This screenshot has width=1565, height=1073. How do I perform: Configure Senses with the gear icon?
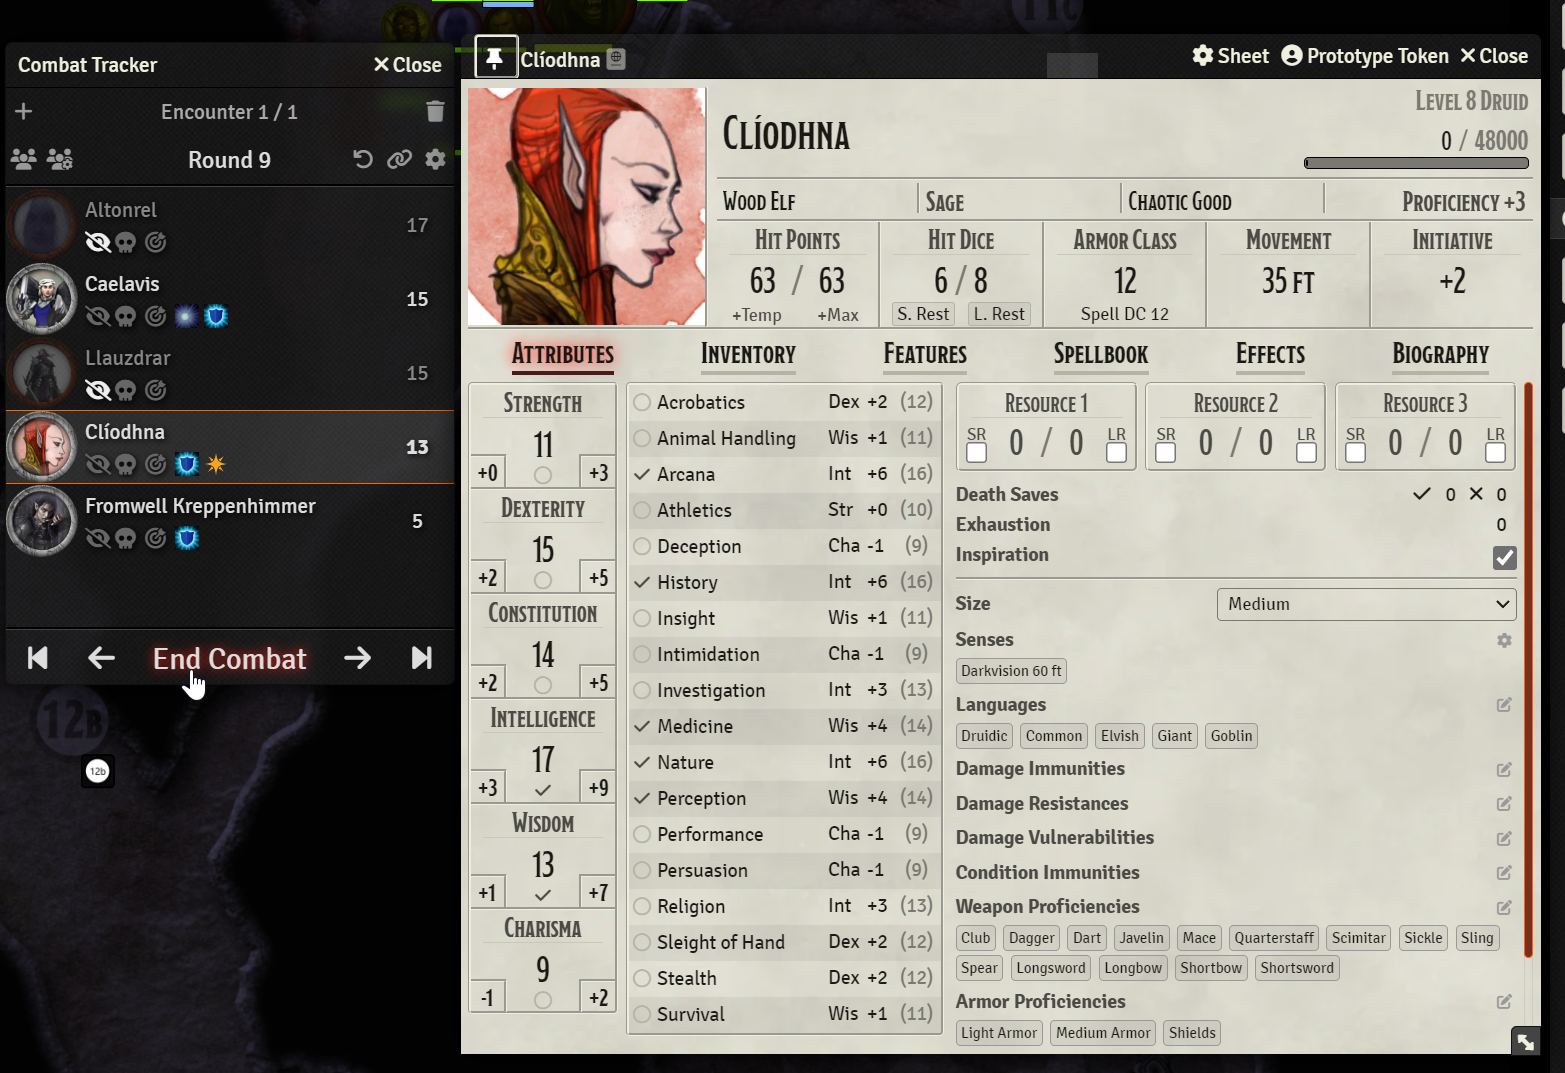[x=1504, y=640]
